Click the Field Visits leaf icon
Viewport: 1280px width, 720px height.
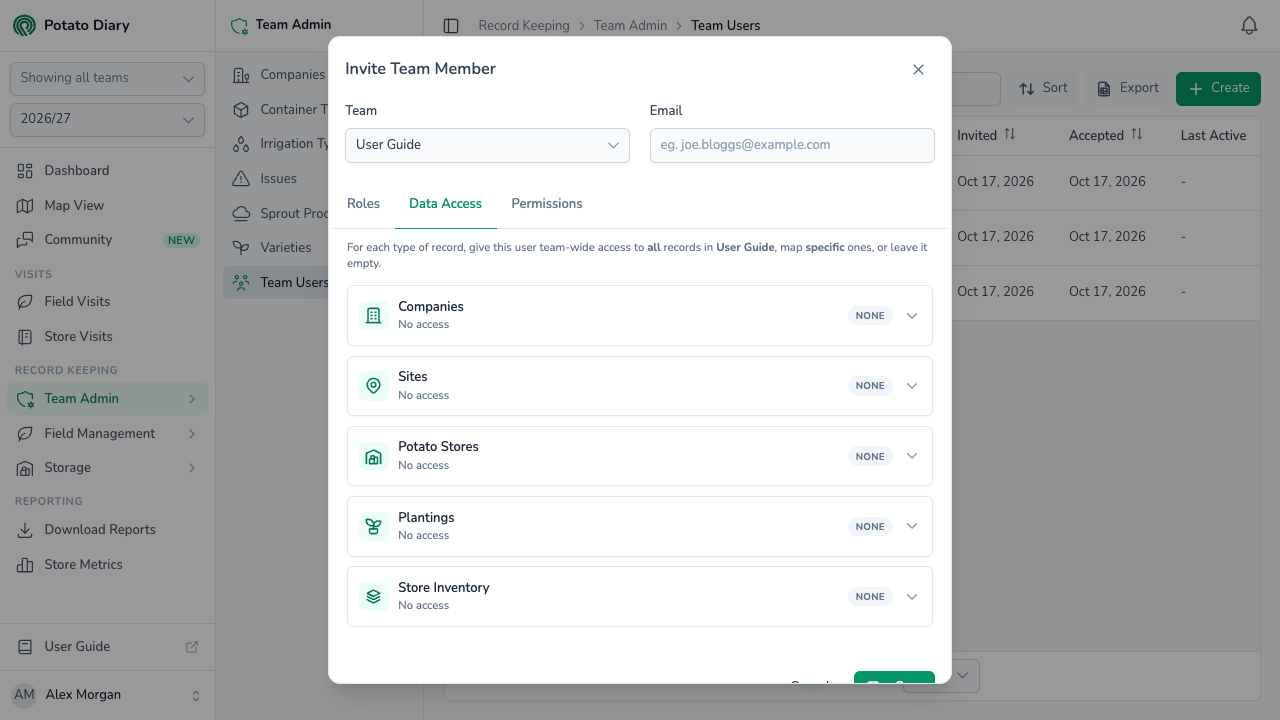[x=25, y=302]
